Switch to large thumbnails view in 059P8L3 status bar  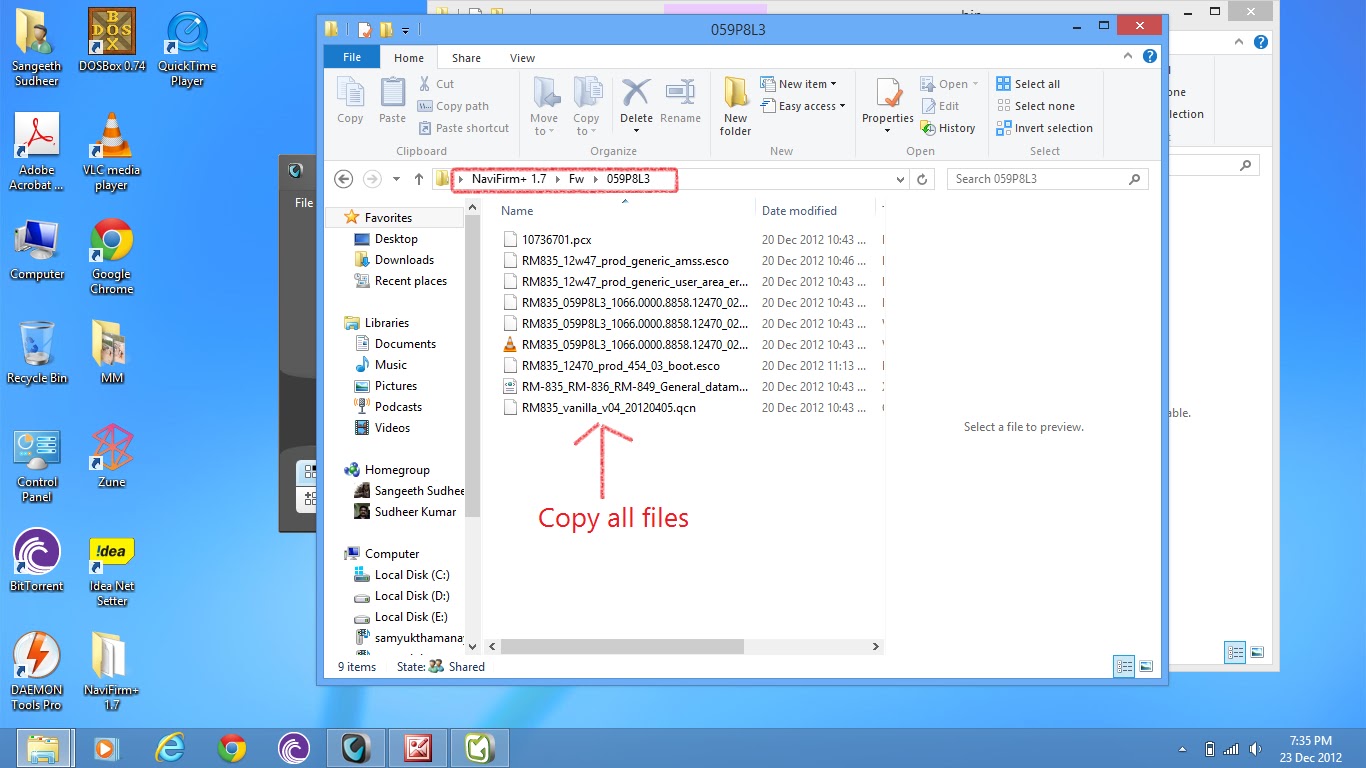click(1146, 666)
